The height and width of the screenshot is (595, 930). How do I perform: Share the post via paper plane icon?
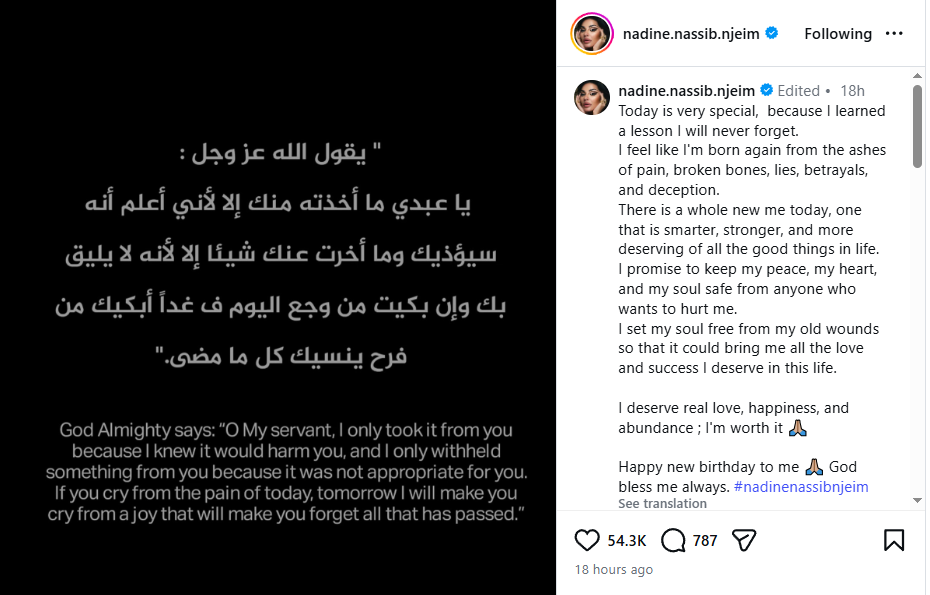click(743, 541)
